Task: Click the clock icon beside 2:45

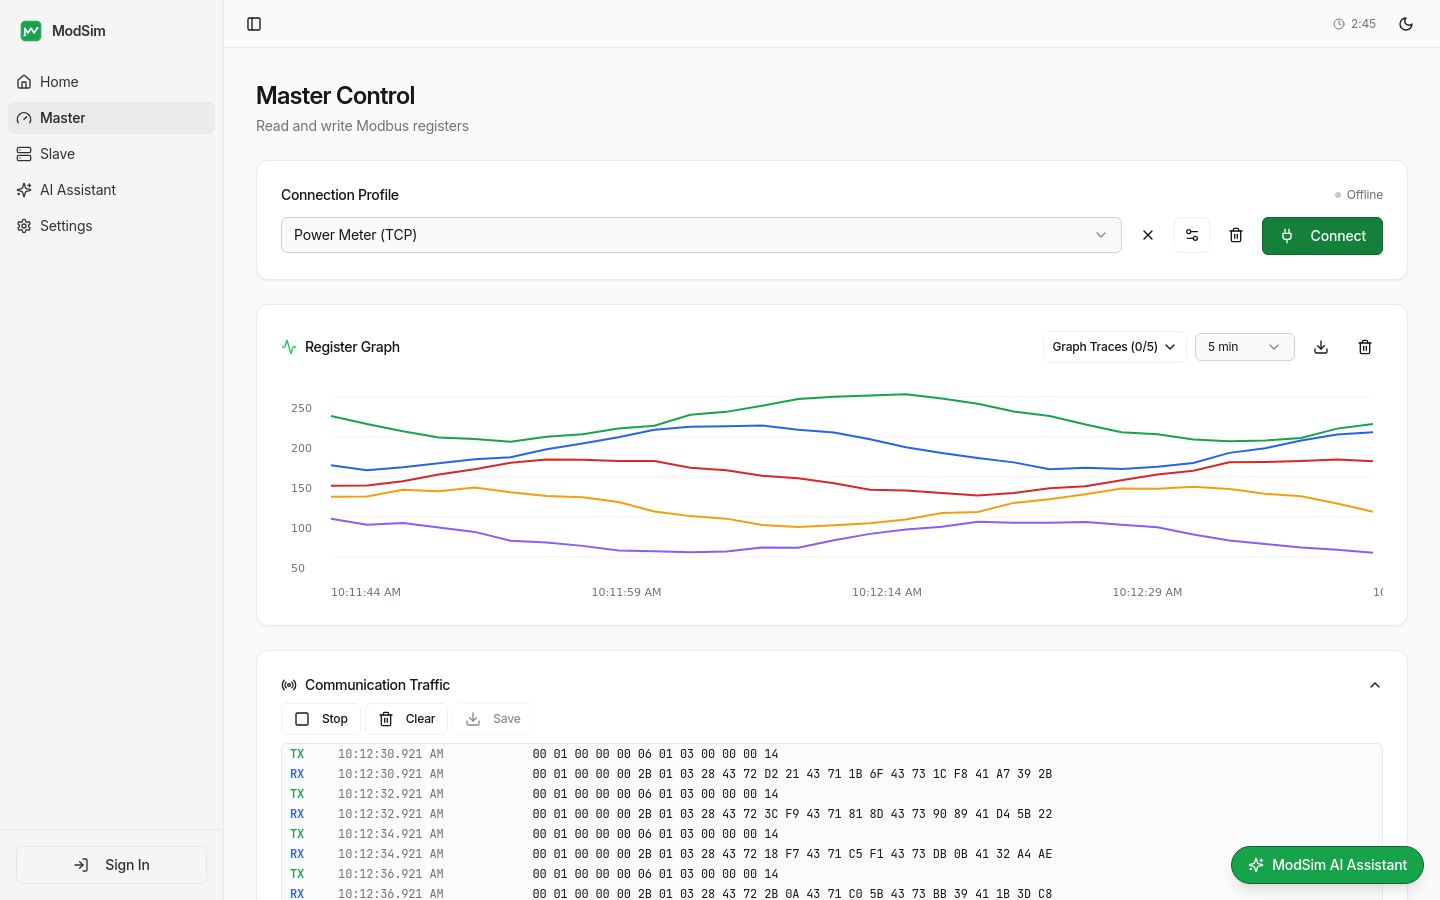Action: tap(1339, 24)
